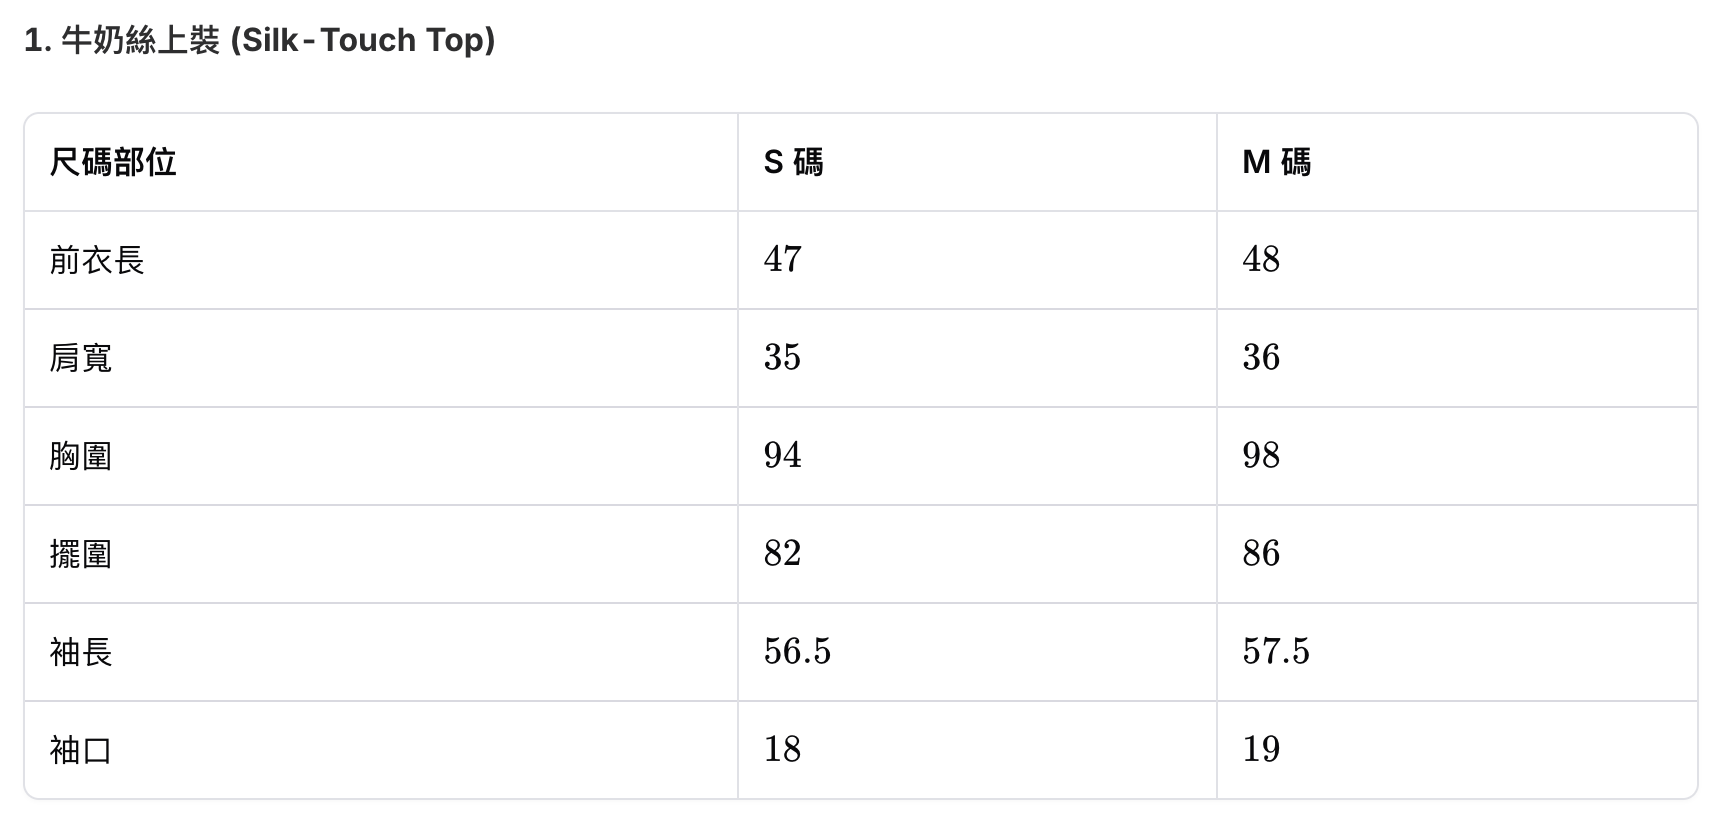Click the 擺圍 S size value 82
This screenshot has width=1722, height=834.
point(782,554)
